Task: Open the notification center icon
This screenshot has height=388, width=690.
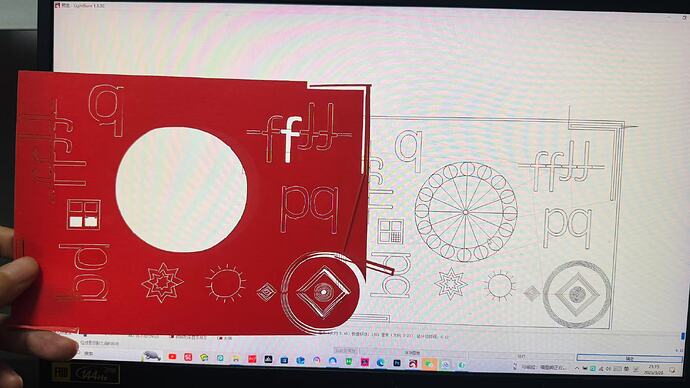Action: click(x=672, y=370)
